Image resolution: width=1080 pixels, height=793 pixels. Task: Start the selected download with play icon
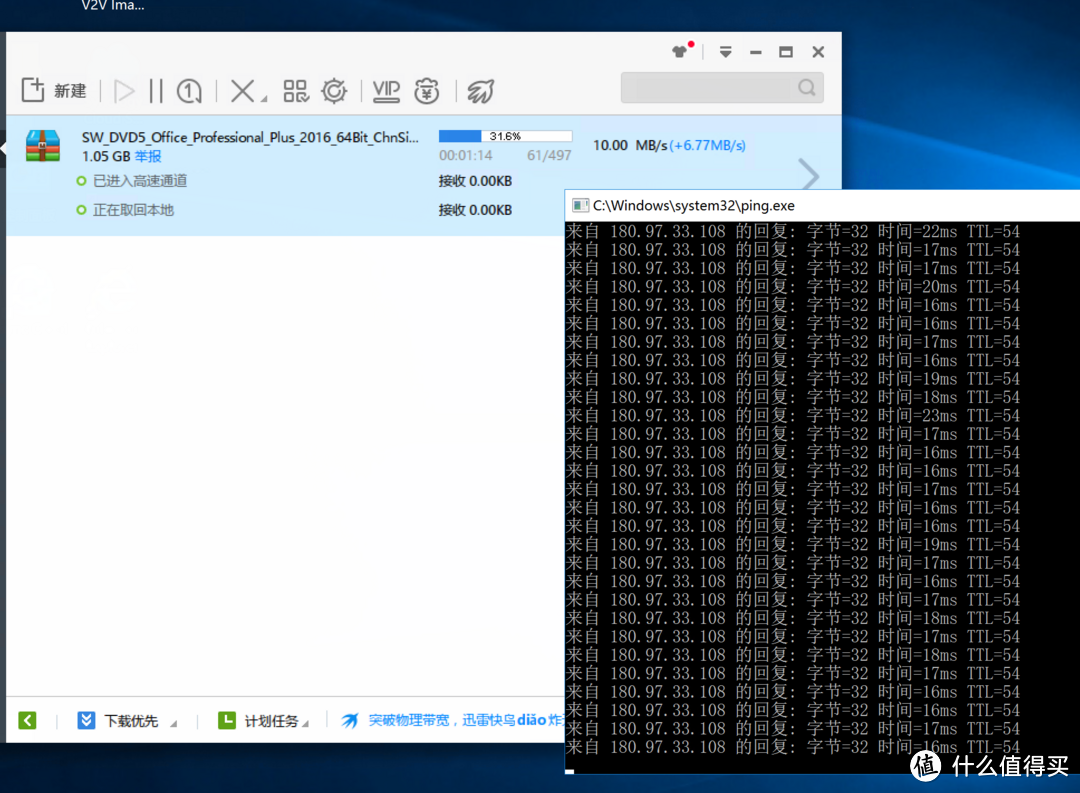(x=124, y=91)
